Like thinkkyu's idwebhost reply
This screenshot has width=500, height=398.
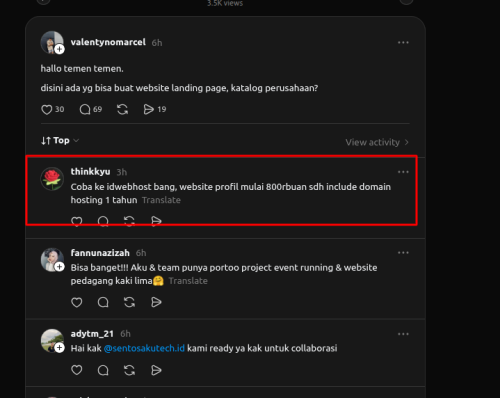tap(77, 221)
